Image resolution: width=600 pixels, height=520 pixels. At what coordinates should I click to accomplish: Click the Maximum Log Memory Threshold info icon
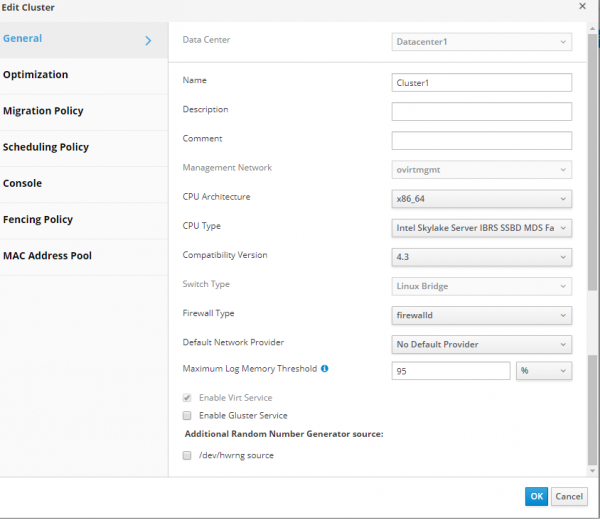325,369
